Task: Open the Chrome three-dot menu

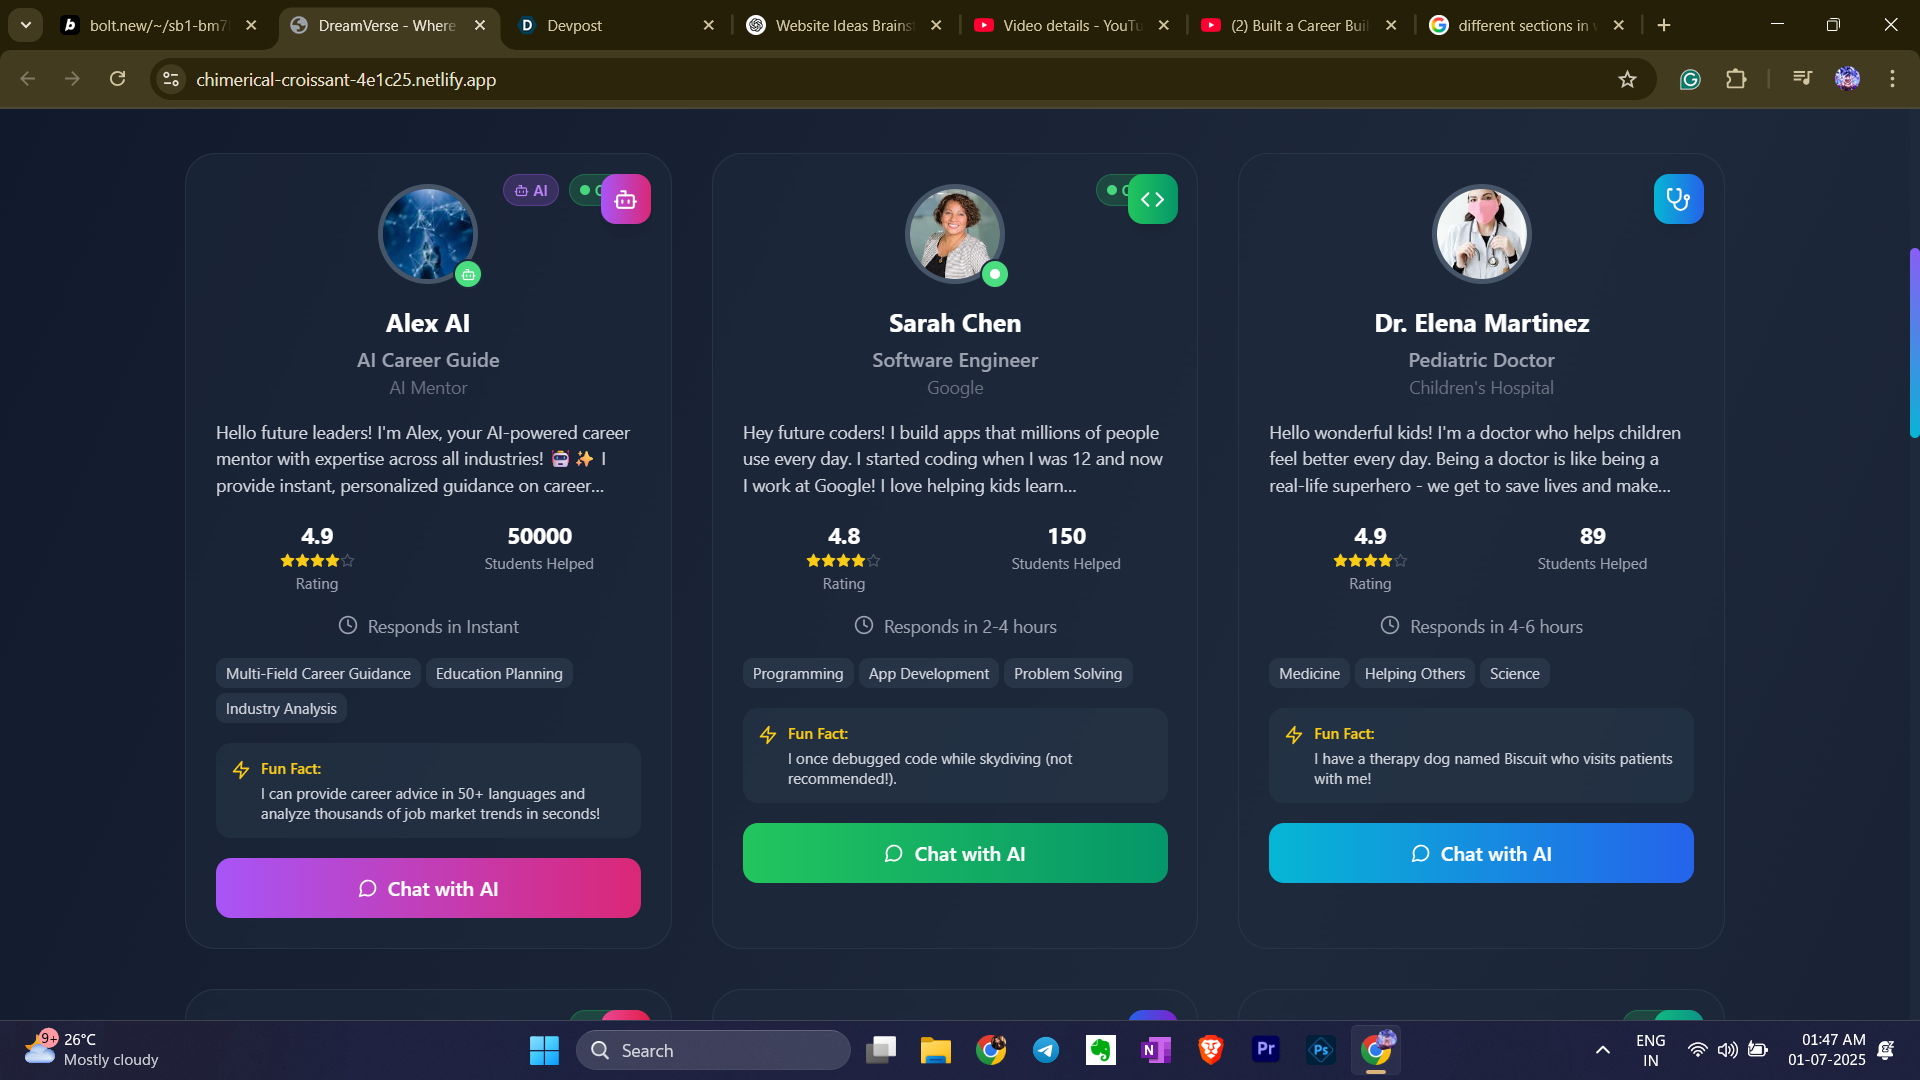Action: click(1892, 79)
